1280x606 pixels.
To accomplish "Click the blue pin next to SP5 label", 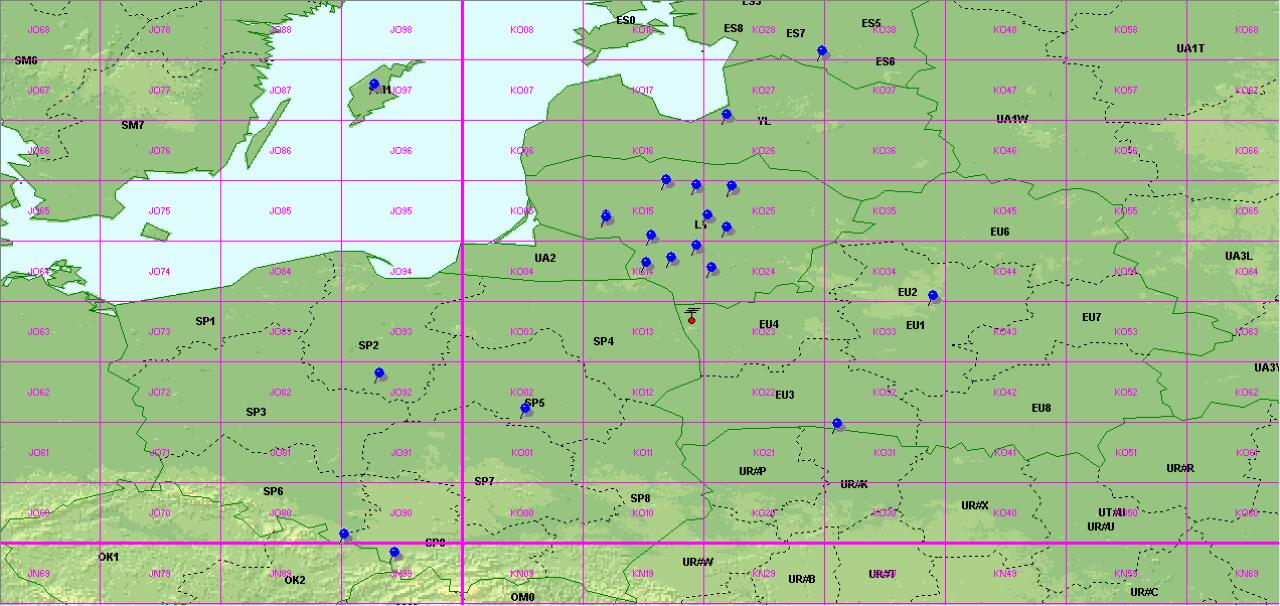I will pyautogui.click(x=526, y=409).
